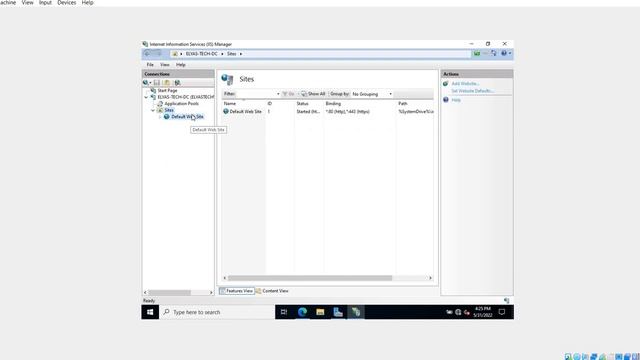The width and height of the screenshot is (640, 360).
Task: Open the View menu in IIS Manager
Action: click(x=164, y=64)
